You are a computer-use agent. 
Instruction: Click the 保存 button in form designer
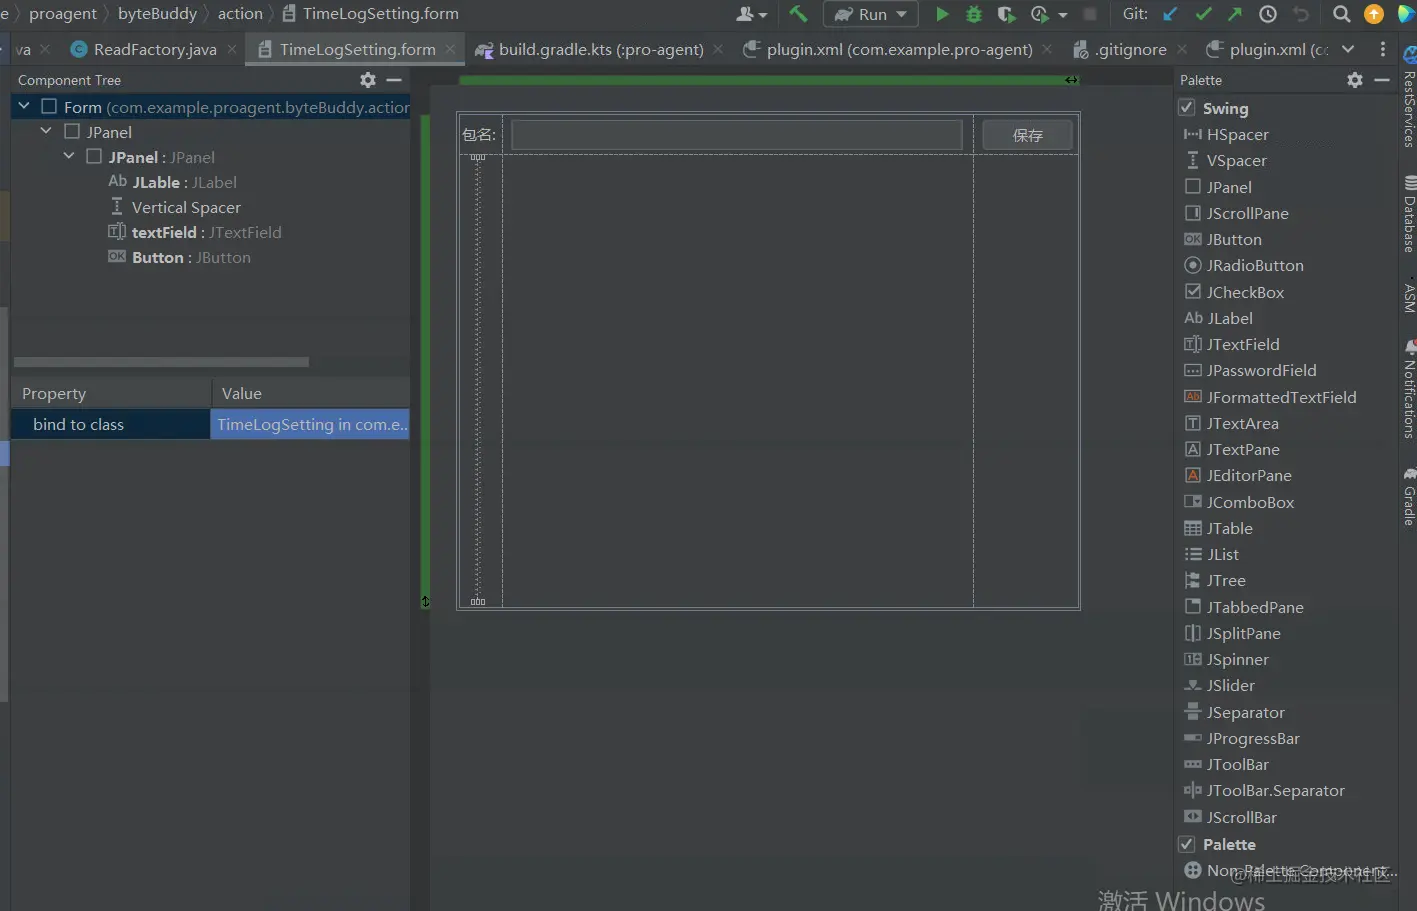pyautogui.click(x=1027, y=135)
